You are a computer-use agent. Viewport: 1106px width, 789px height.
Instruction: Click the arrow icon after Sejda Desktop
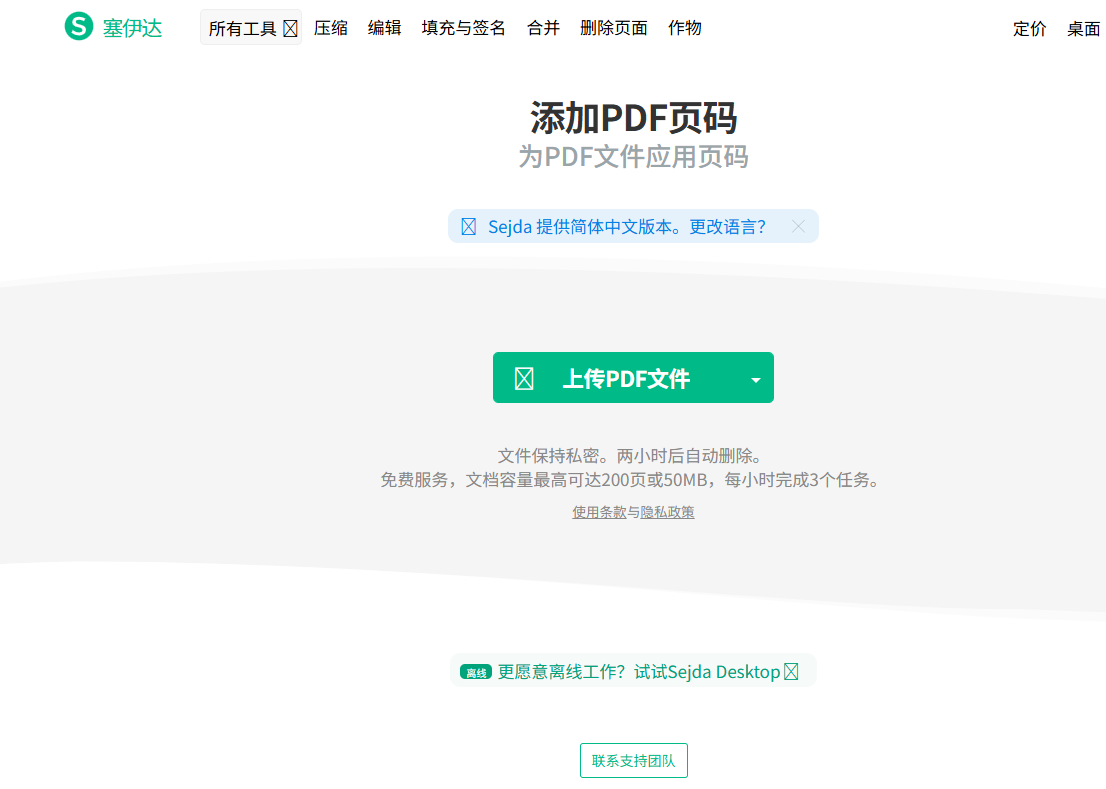pos(791,672)
